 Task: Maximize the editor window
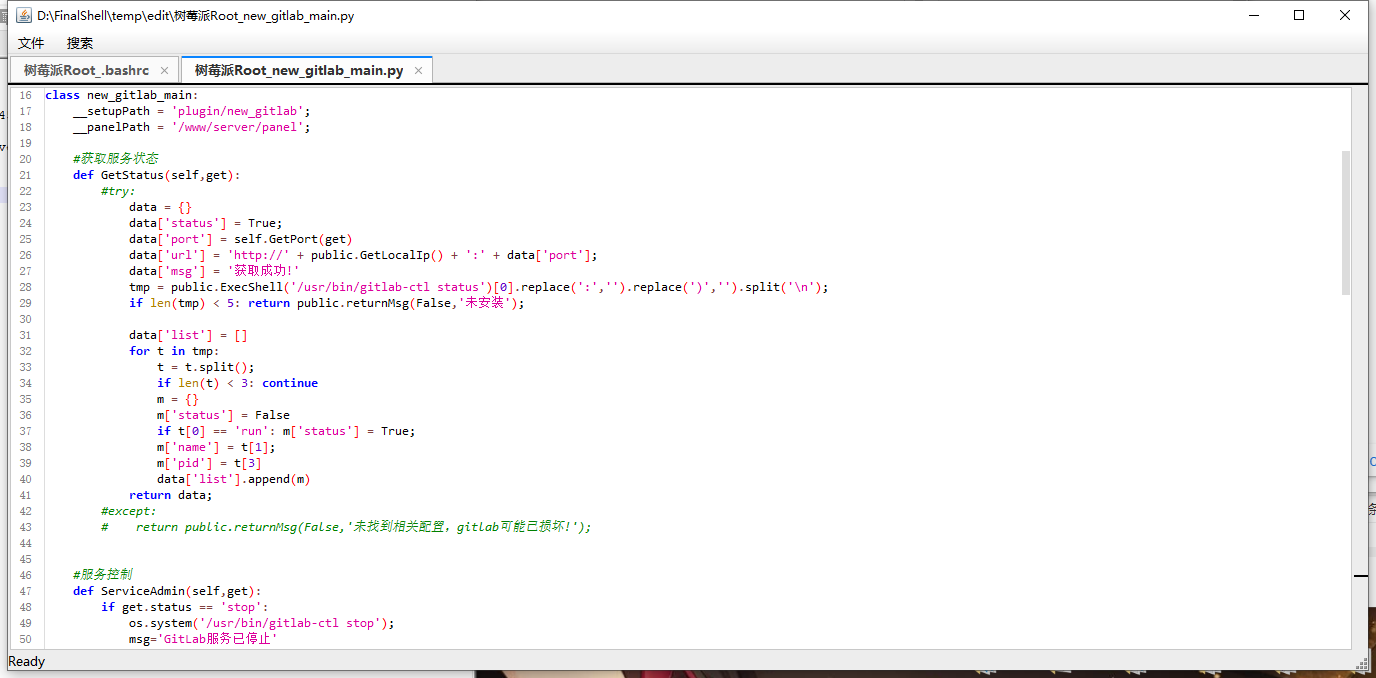coord(1299,15)
